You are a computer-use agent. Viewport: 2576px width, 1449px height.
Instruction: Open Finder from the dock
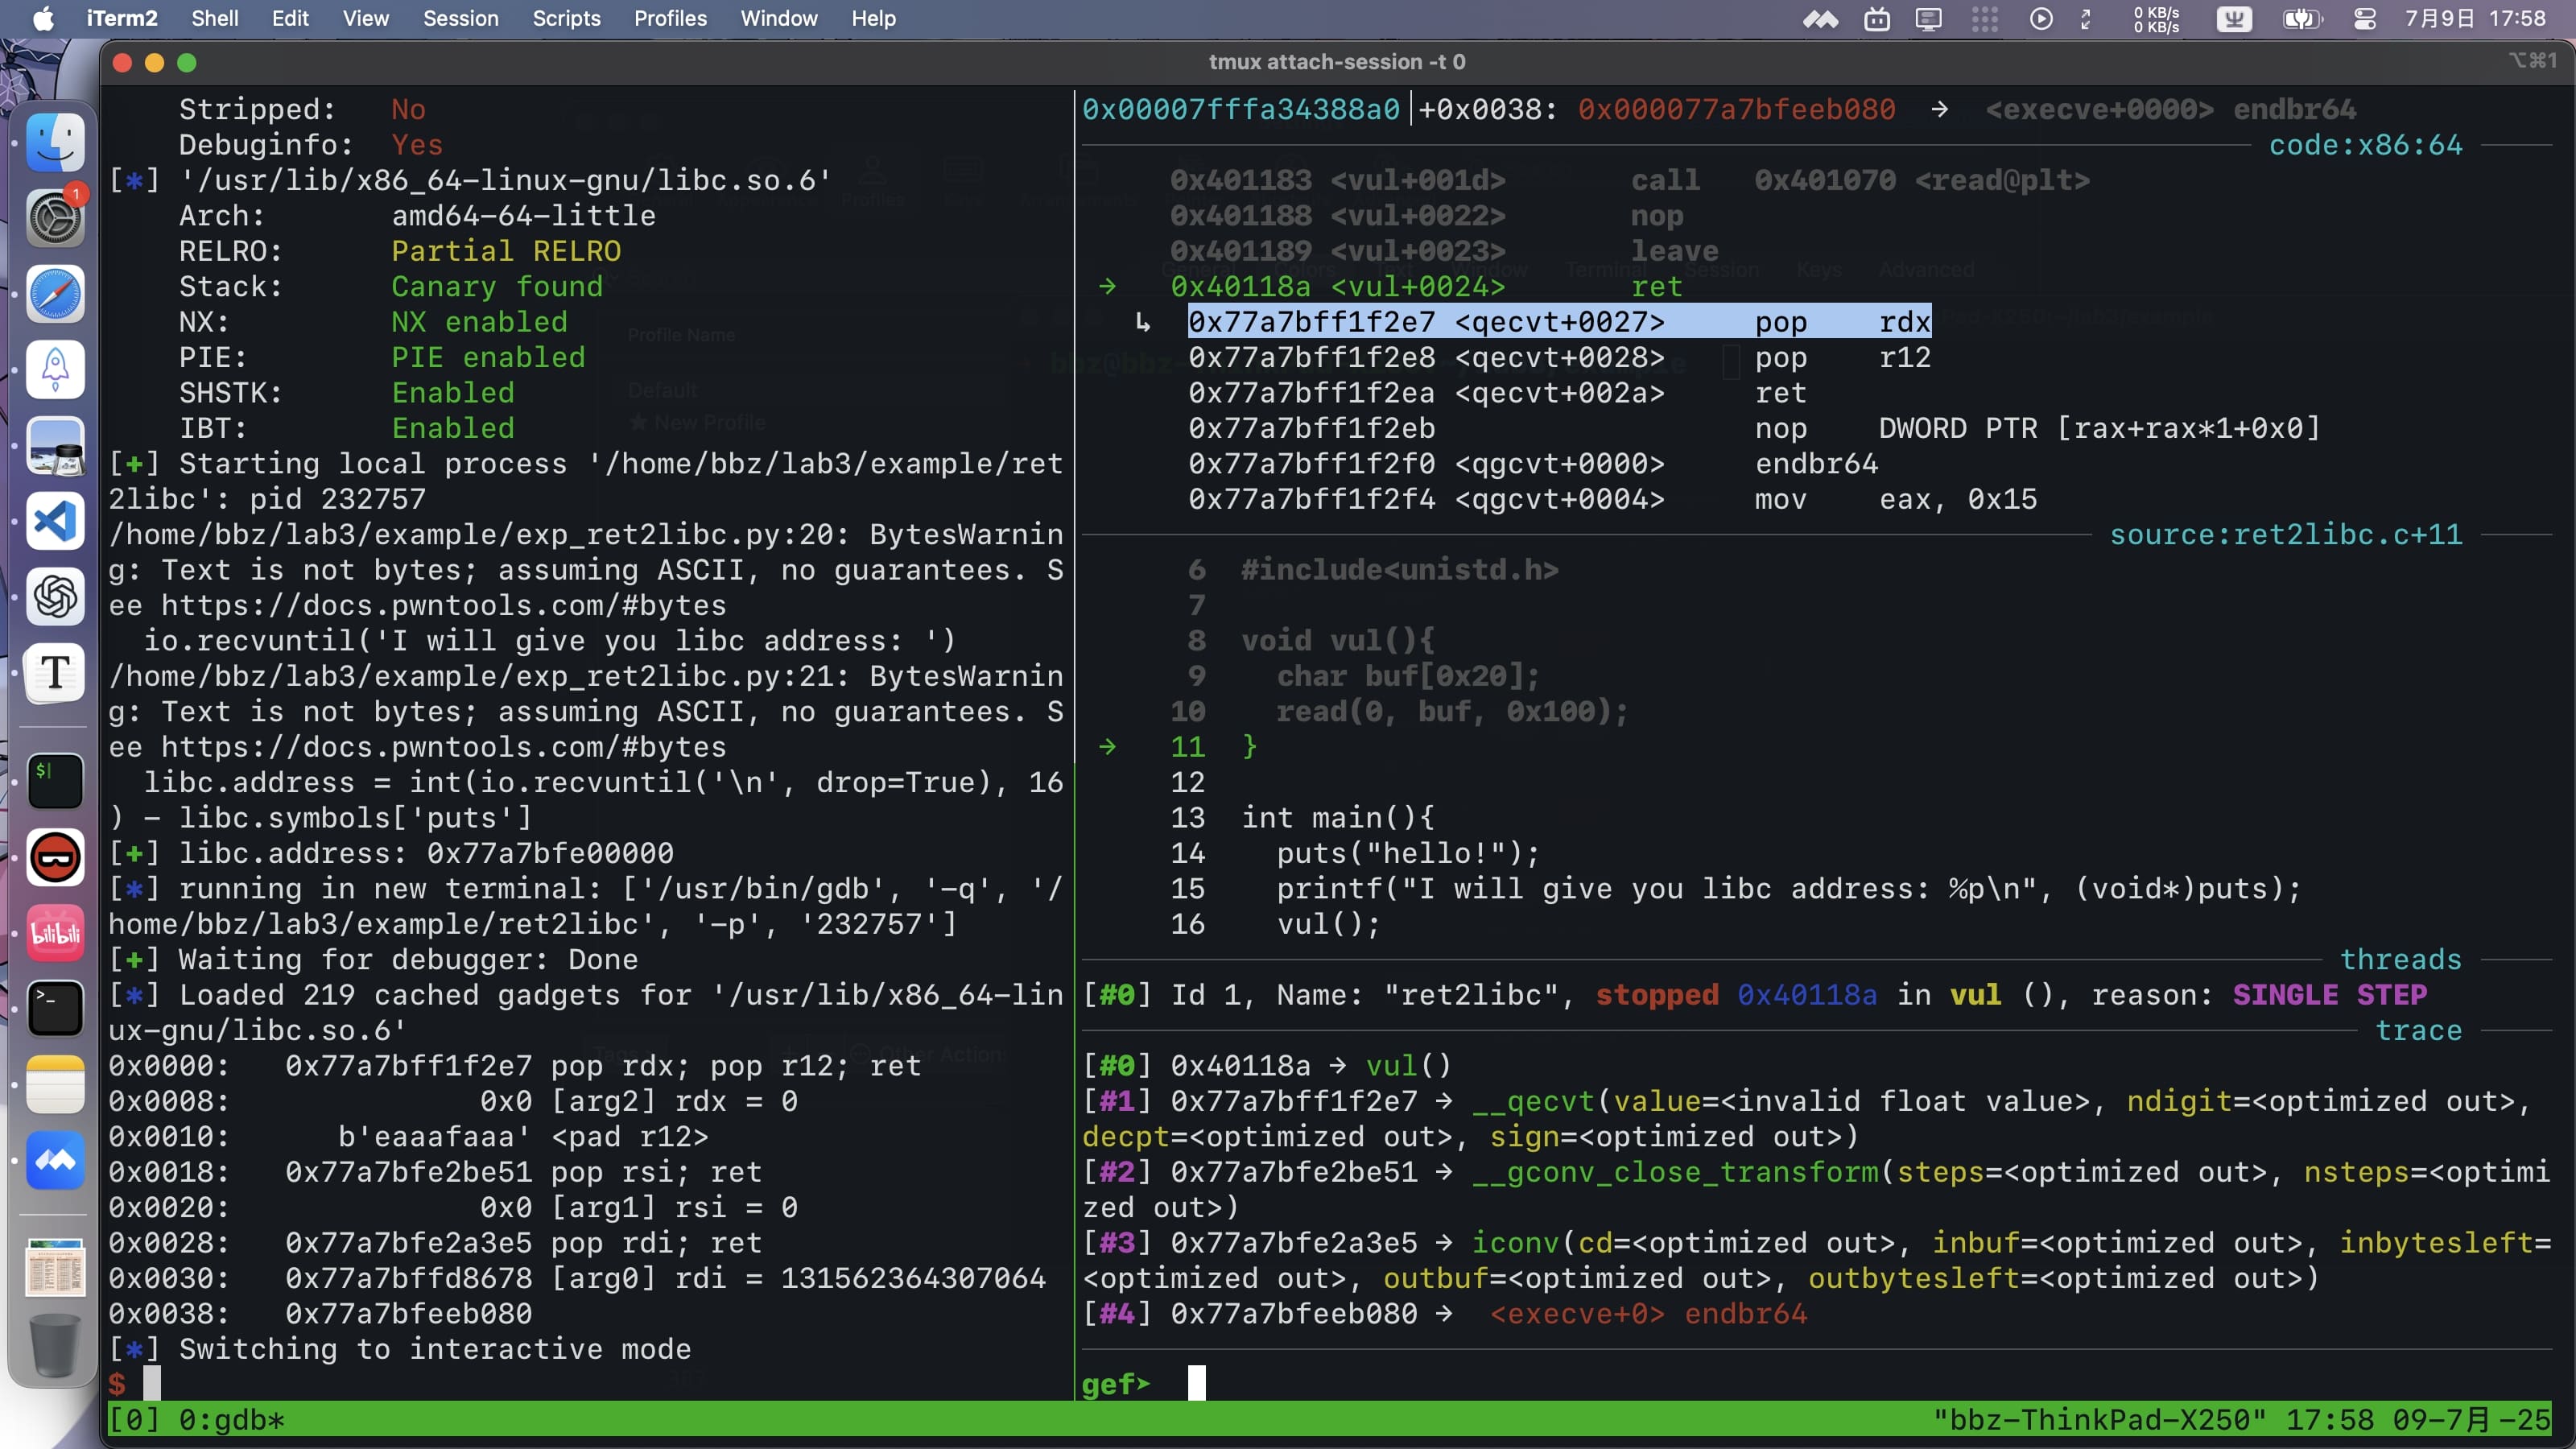(55, 143)
